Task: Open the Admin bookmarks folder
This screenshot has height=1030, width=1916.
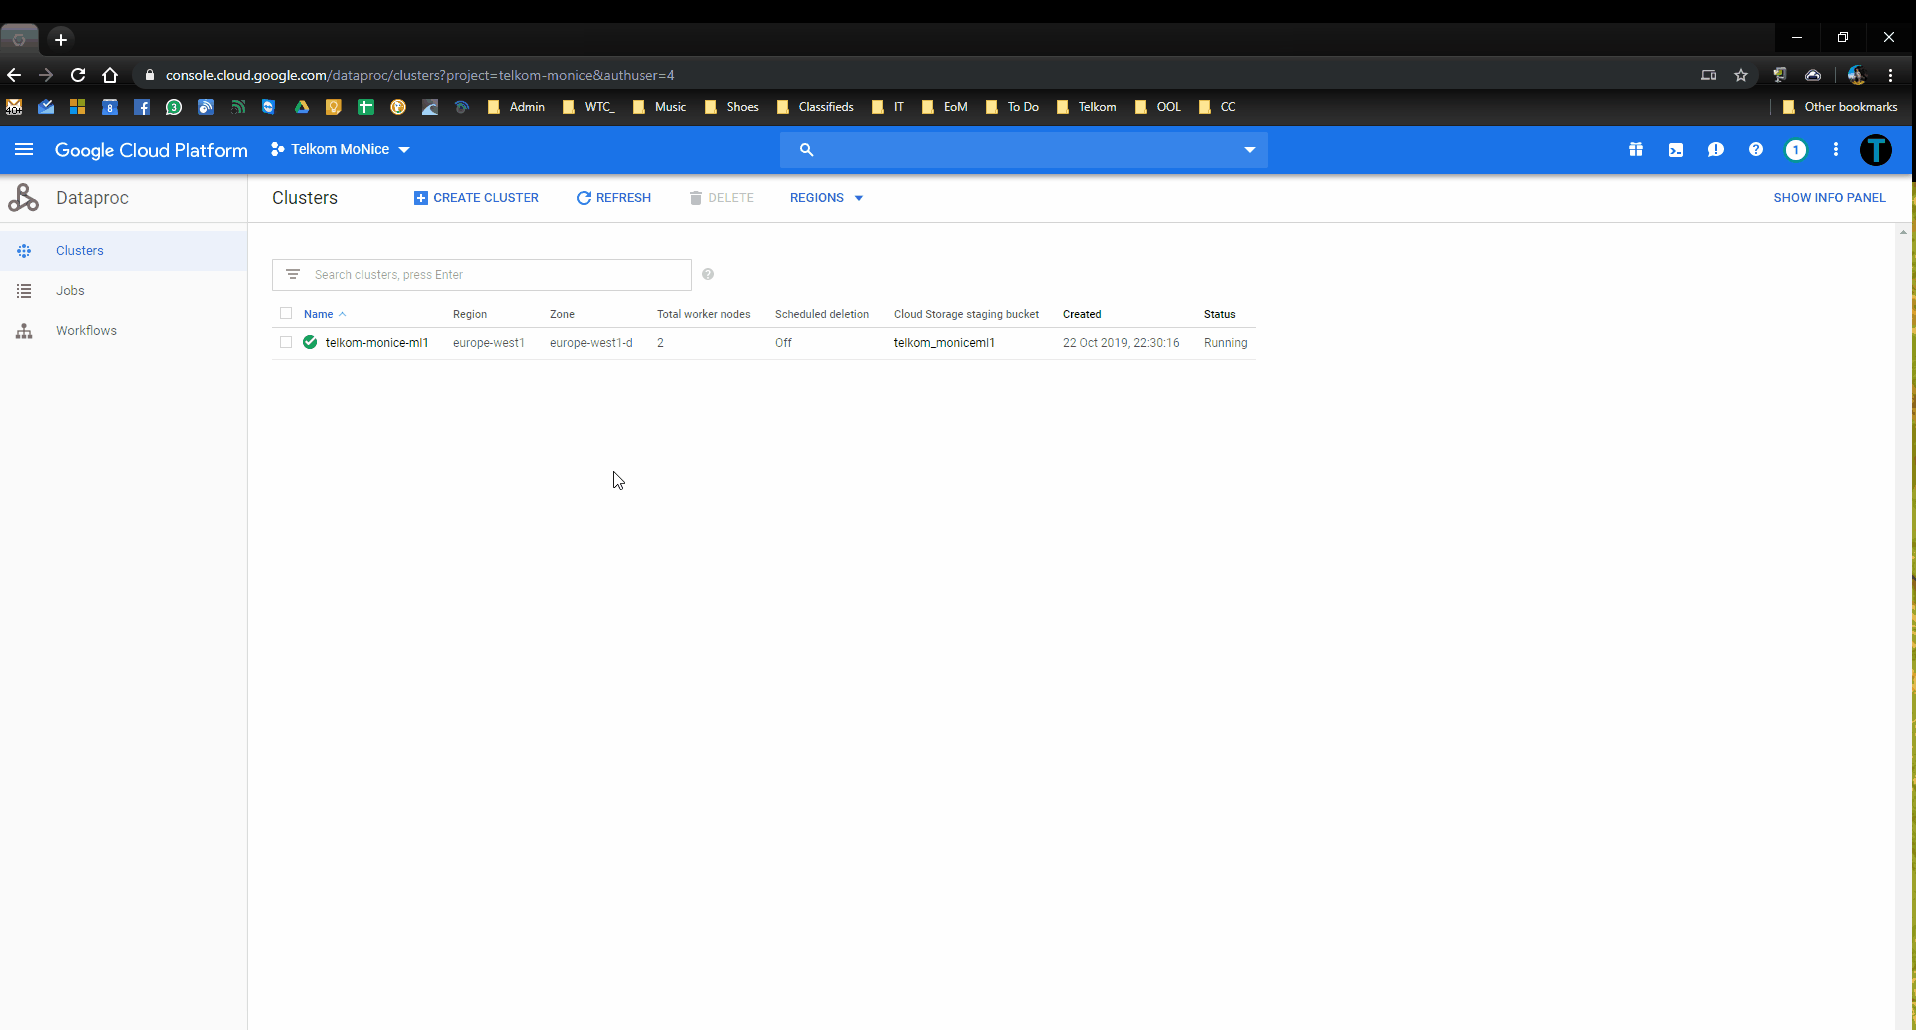Action: pyautogui.click(x=516, y=107)
